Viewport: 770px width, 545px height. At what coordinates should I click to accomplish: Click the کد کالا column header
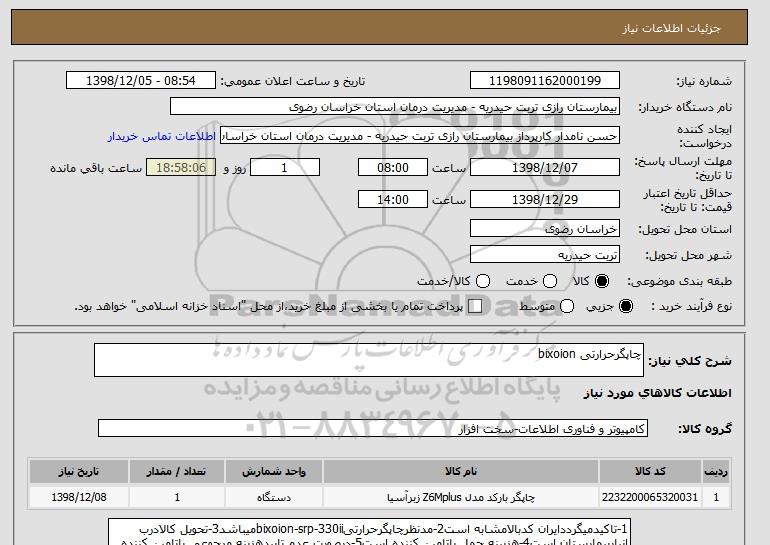coord(650,471)
